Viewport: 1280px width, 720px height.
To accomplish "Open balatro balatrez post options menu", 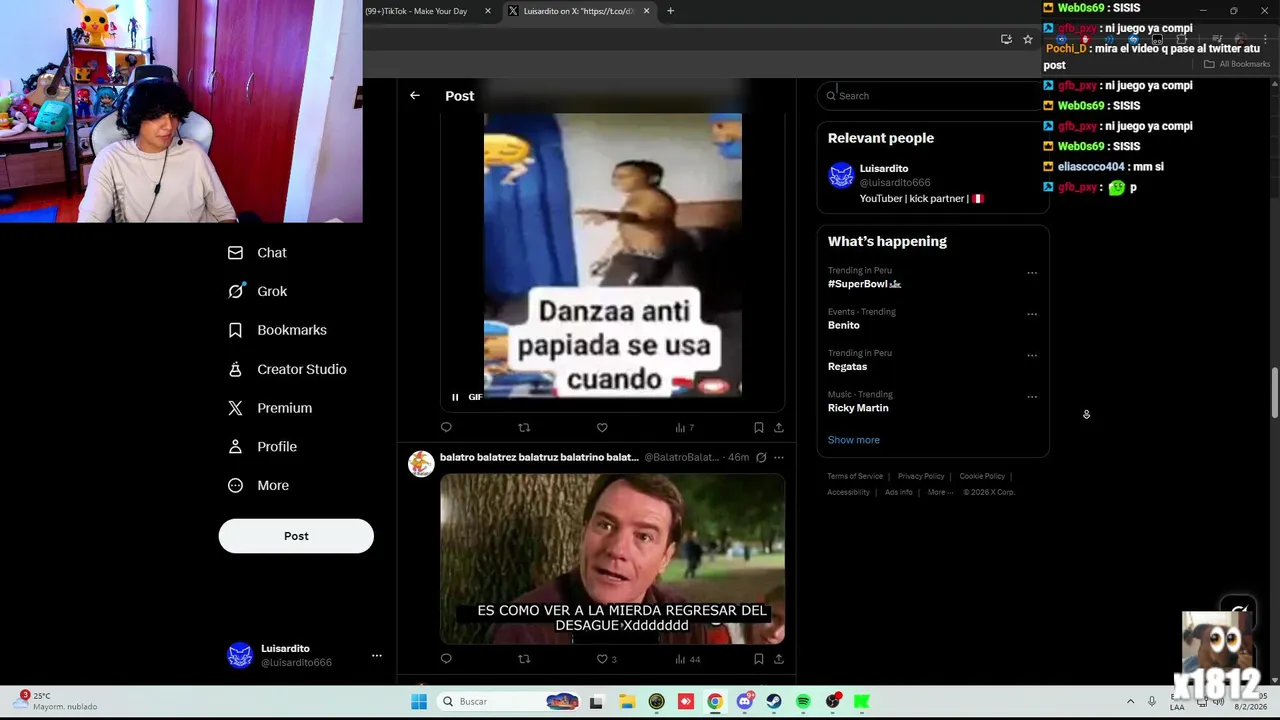I will [x=779, y=458].
